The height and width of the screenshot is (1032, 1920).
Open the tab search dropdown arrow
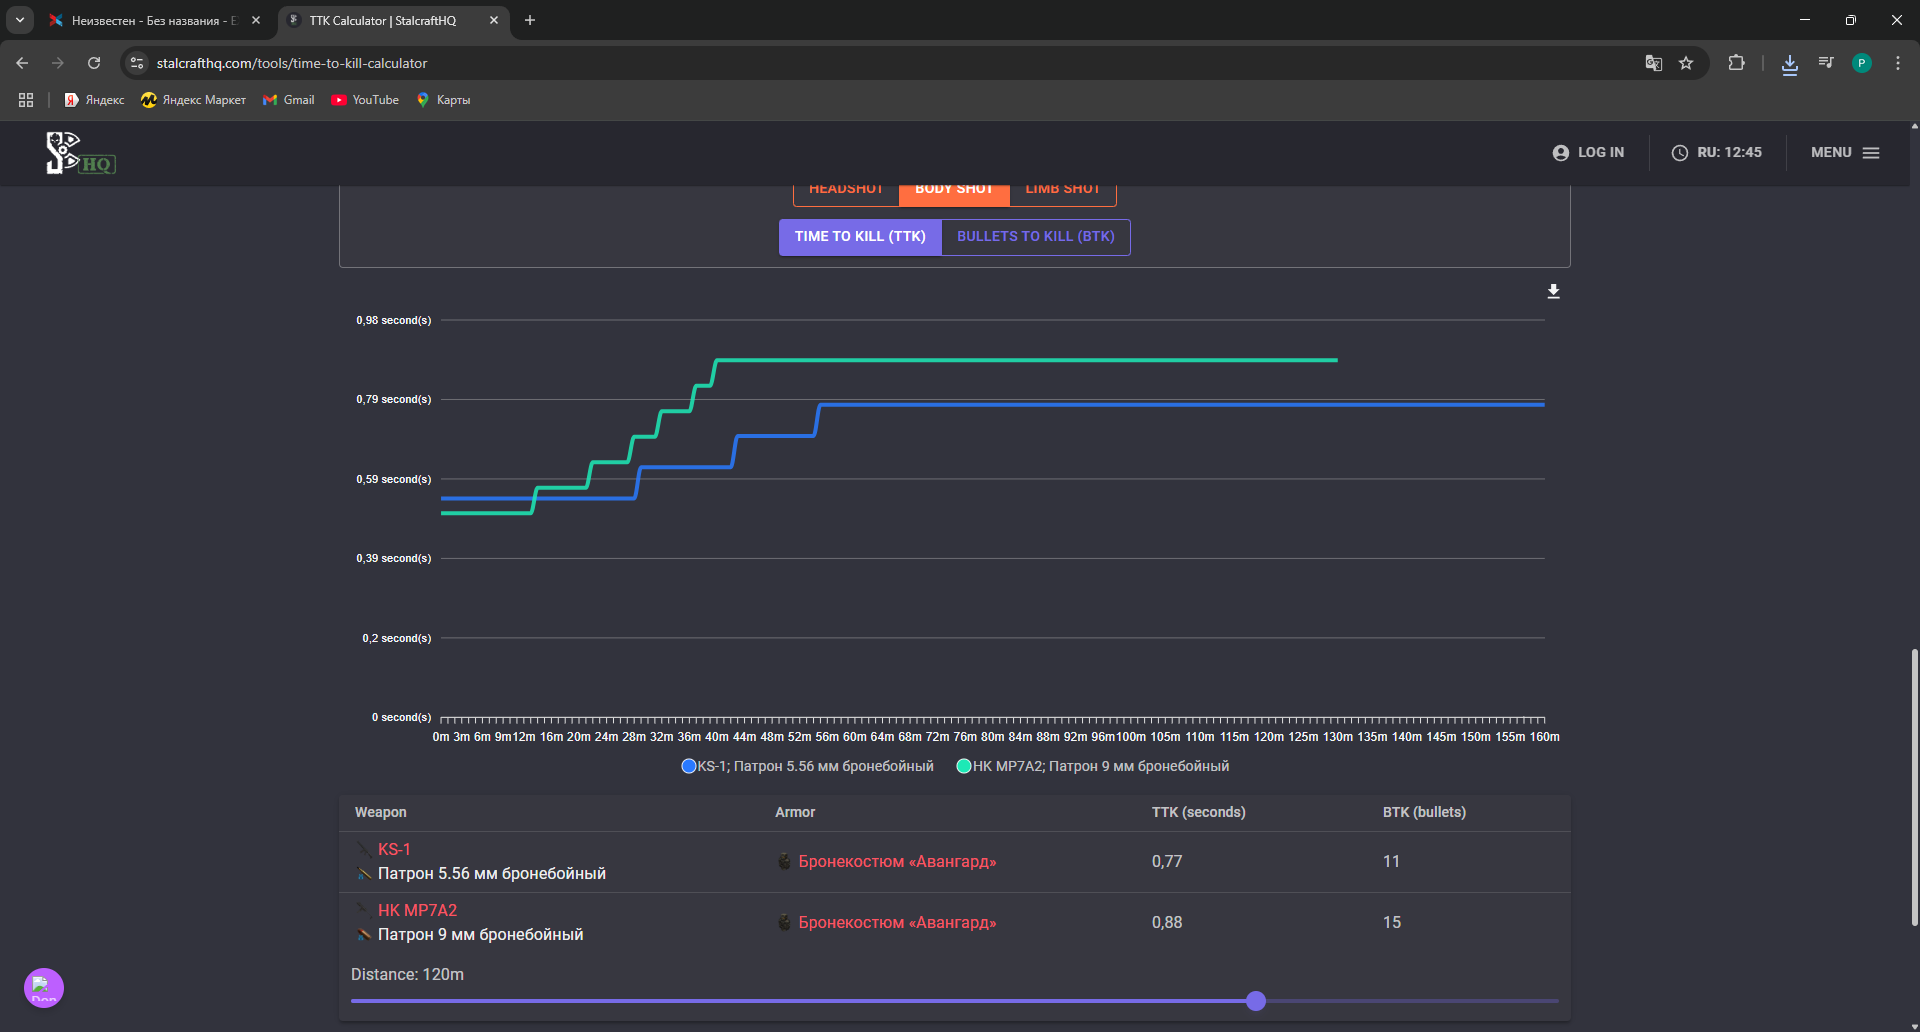pyautogui.click(x=20, y=20)
